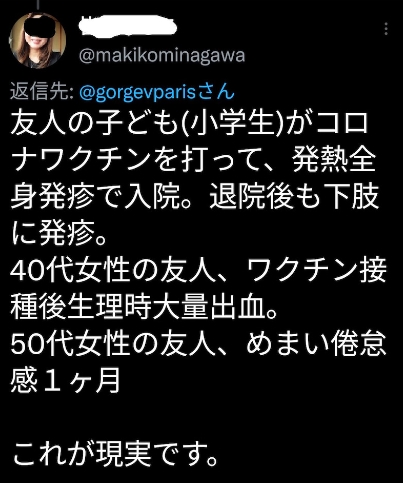This screenshot has width=403, height=483.
Task: Click the さん text after @gorgevparis
Action: click(x=215, y=92)
